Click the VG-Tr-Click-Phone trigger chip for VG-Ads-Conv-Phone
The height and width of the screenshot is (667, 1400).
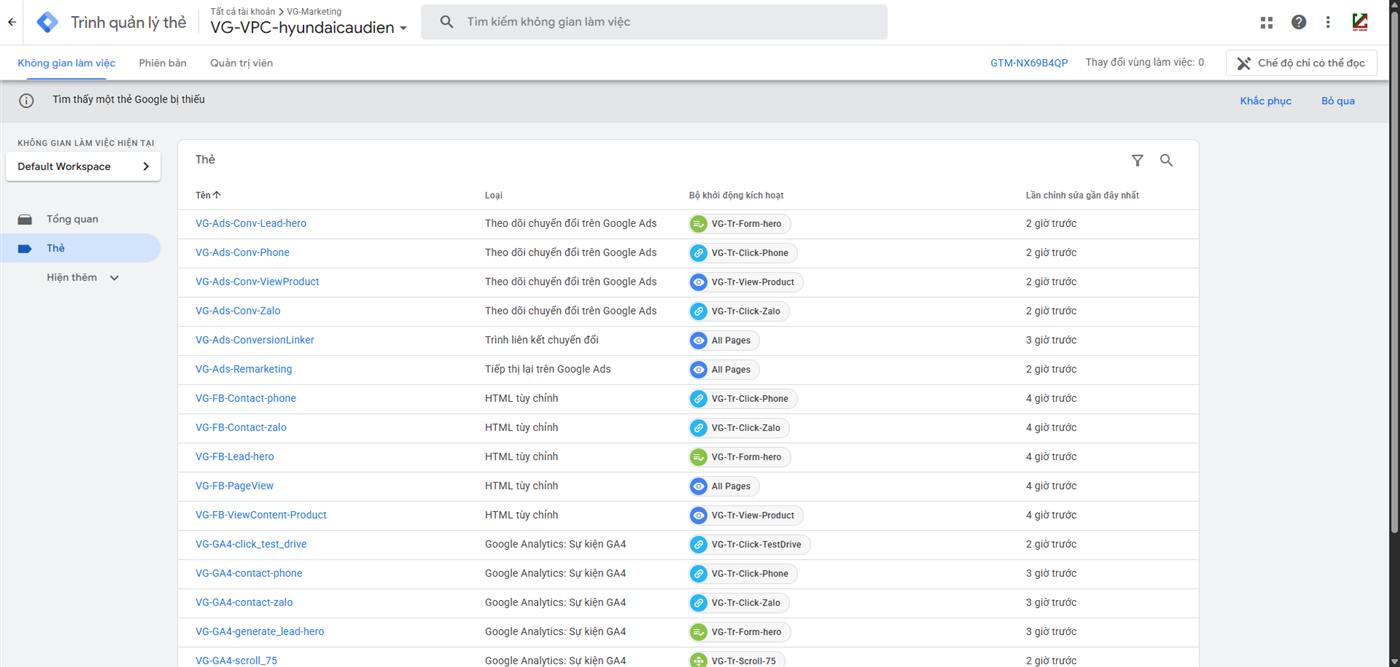coord(743,253)
